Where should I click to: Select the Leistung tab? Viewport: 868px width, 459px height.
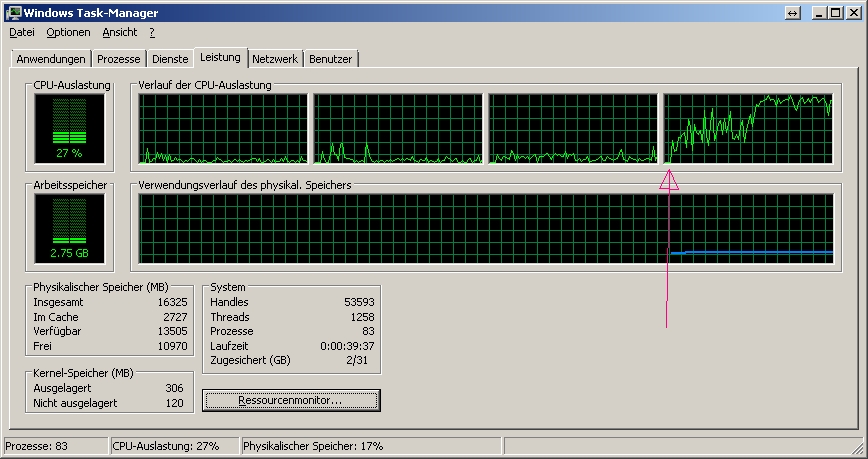pyautogui.click(x=220, y=57)
